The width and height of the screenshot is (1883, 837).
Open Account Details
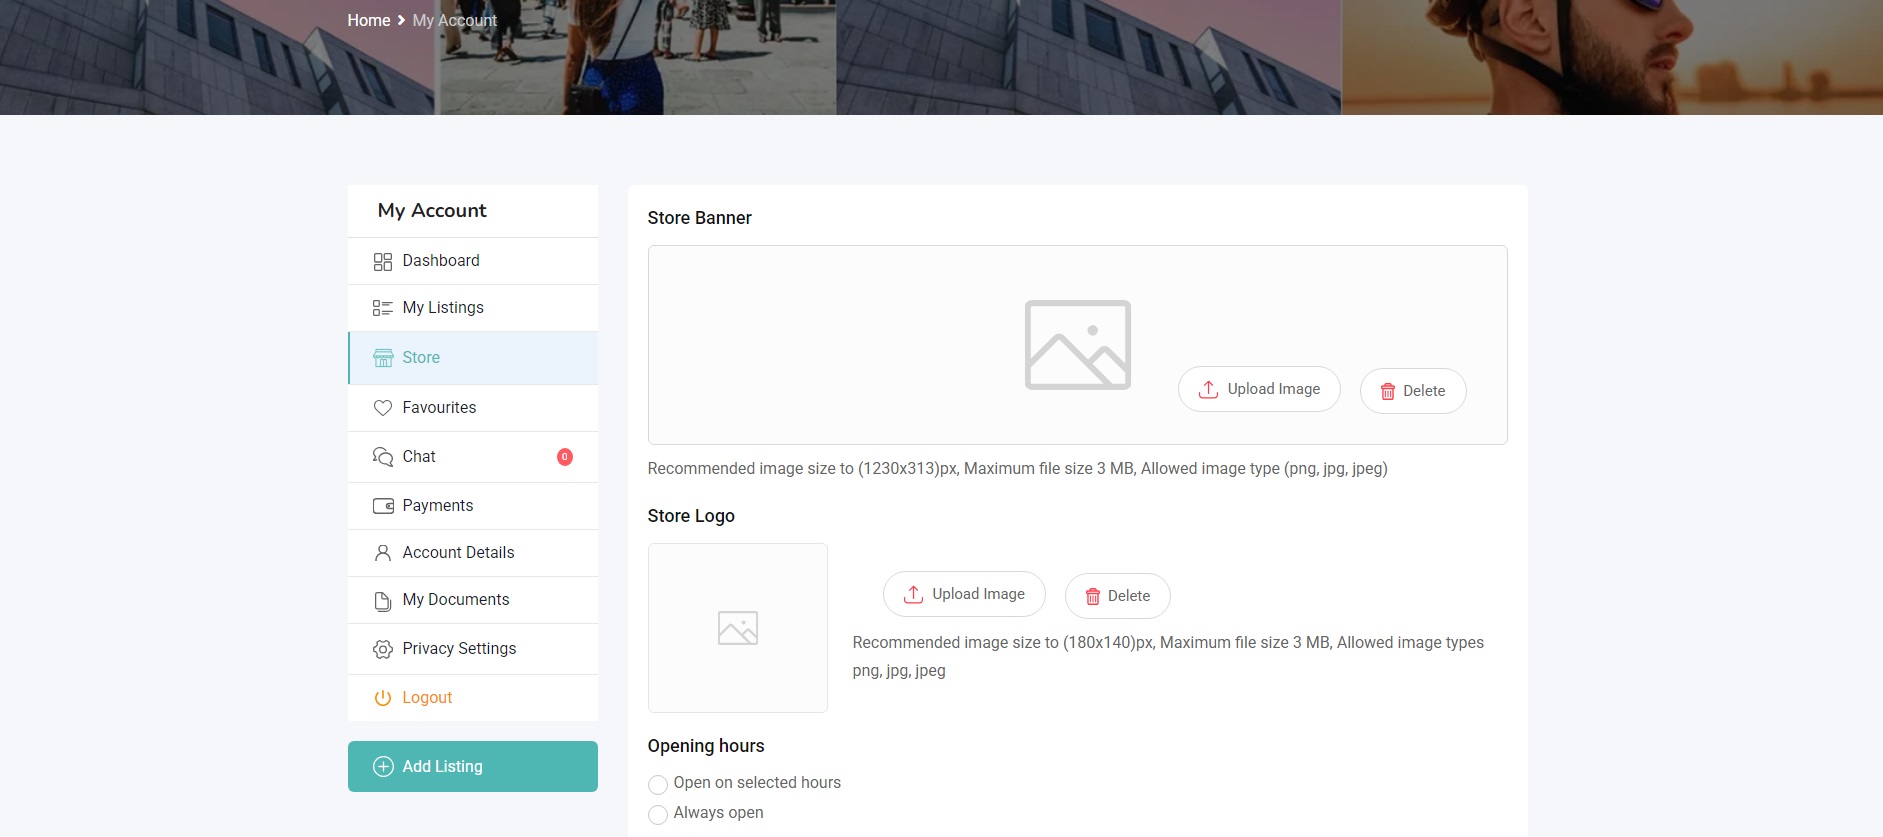click(x=473, y=553)
